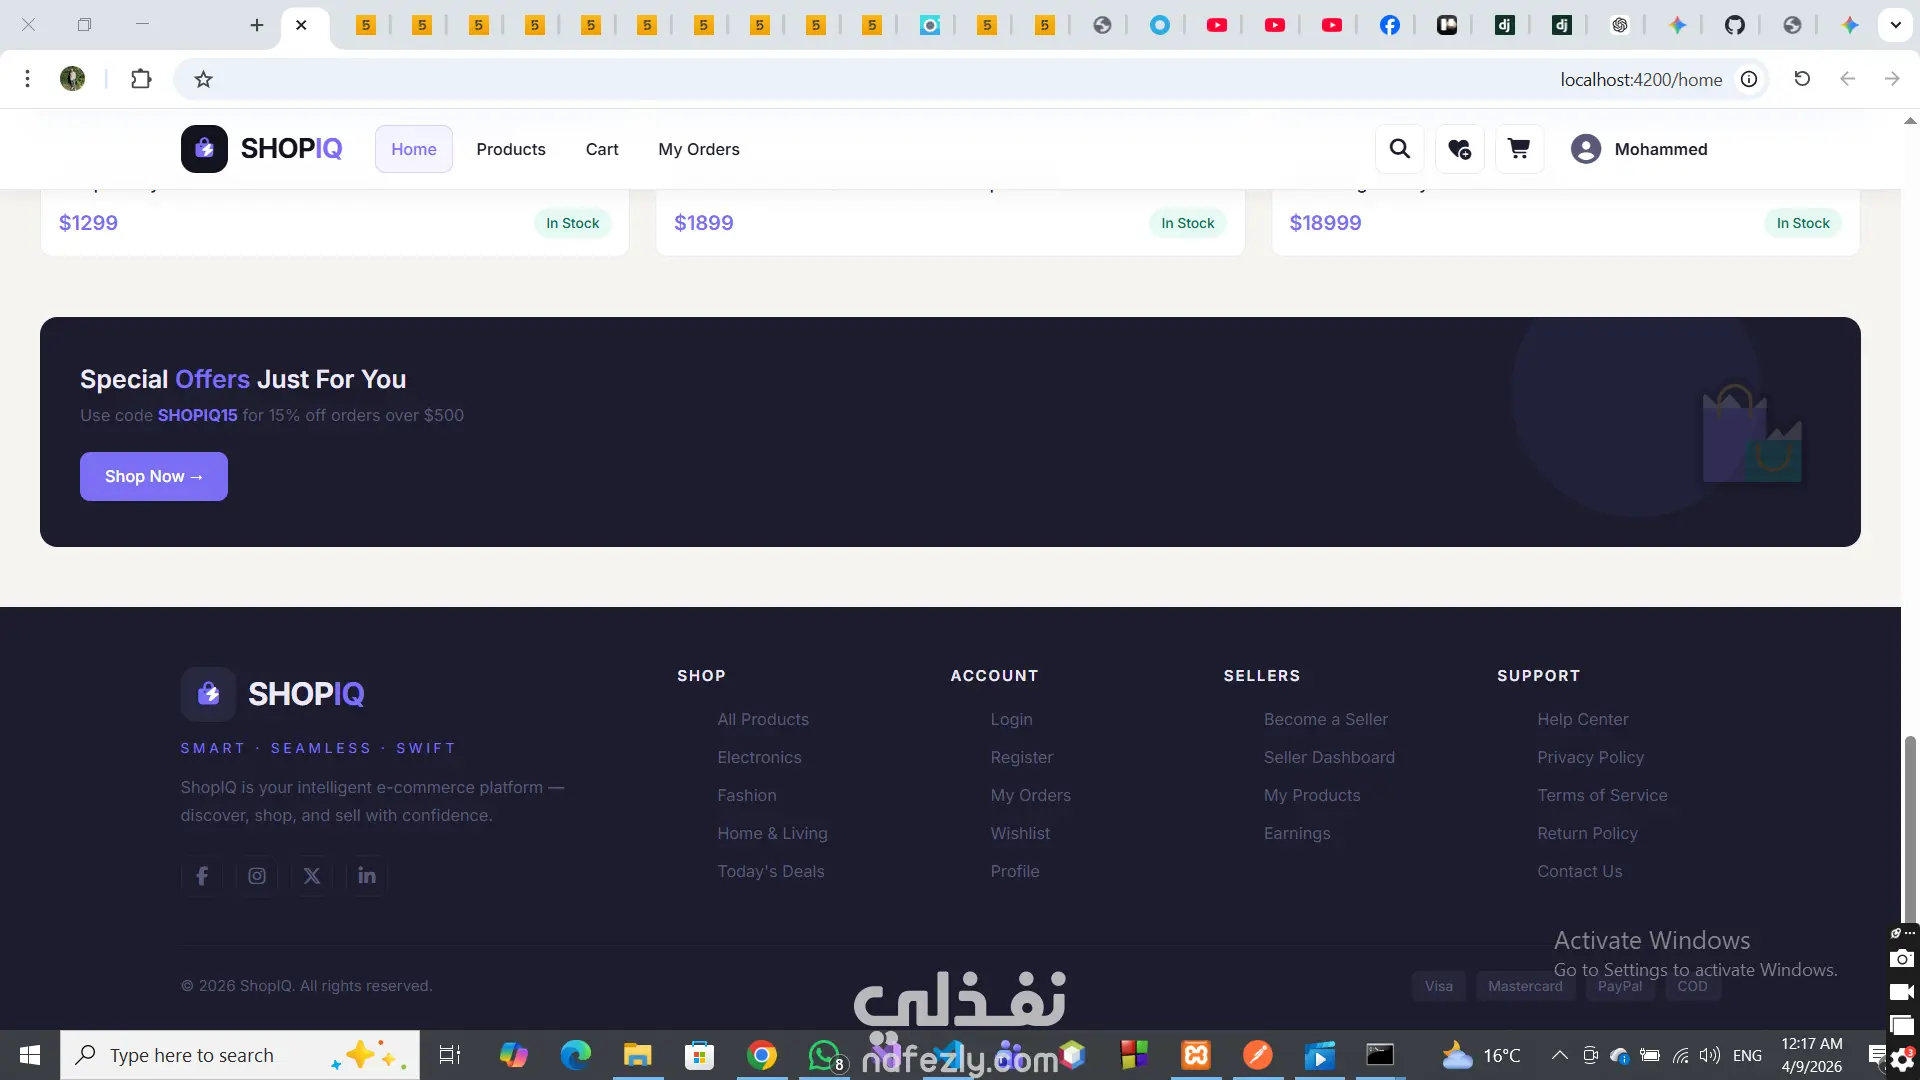
Task: Click the Instagram social icon in footer
Action: [x=257, y=876]
